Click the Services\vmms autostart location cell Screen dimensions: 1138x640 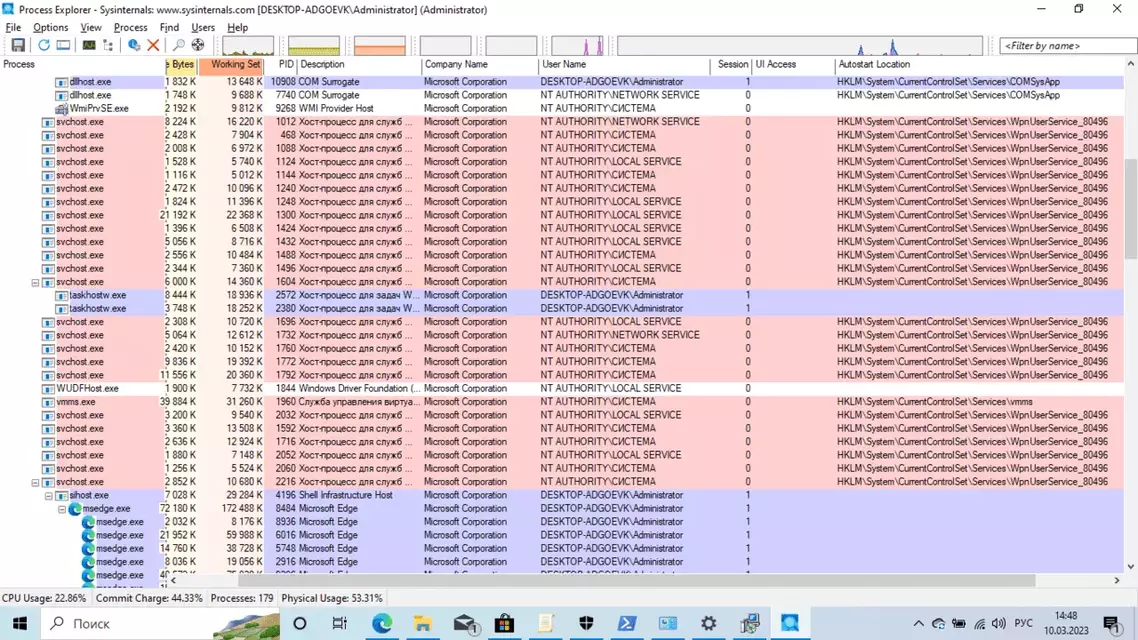click(x=935, y=402)
